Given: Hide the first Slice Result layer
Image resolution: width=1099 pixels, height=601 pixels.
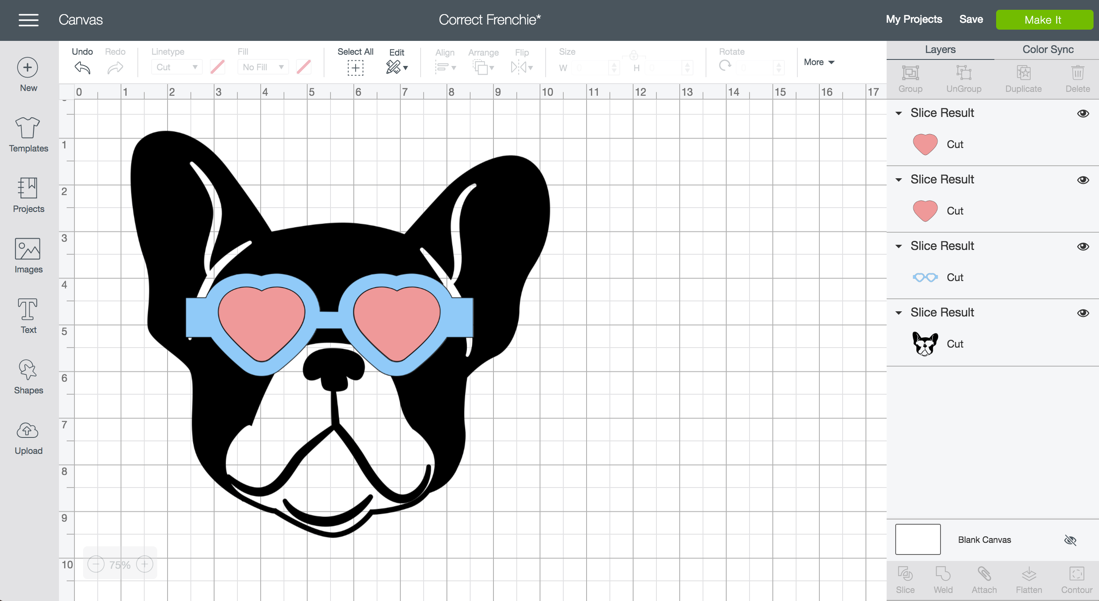Looking at the screenshot, I should 1083,114.
